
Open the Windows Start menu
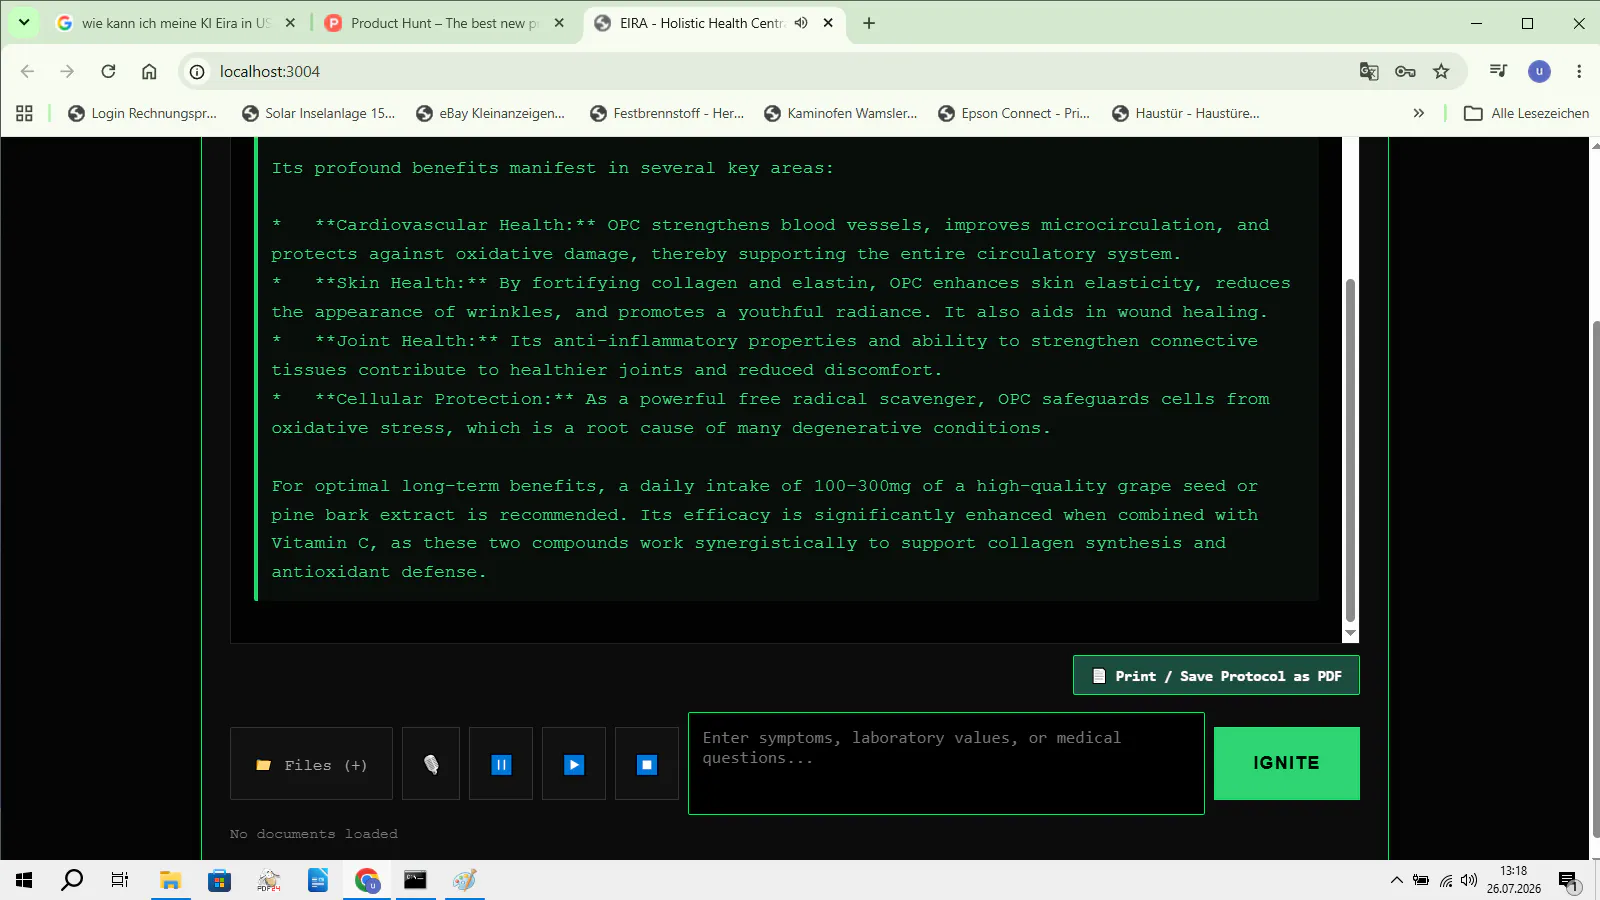click(24, 880)
